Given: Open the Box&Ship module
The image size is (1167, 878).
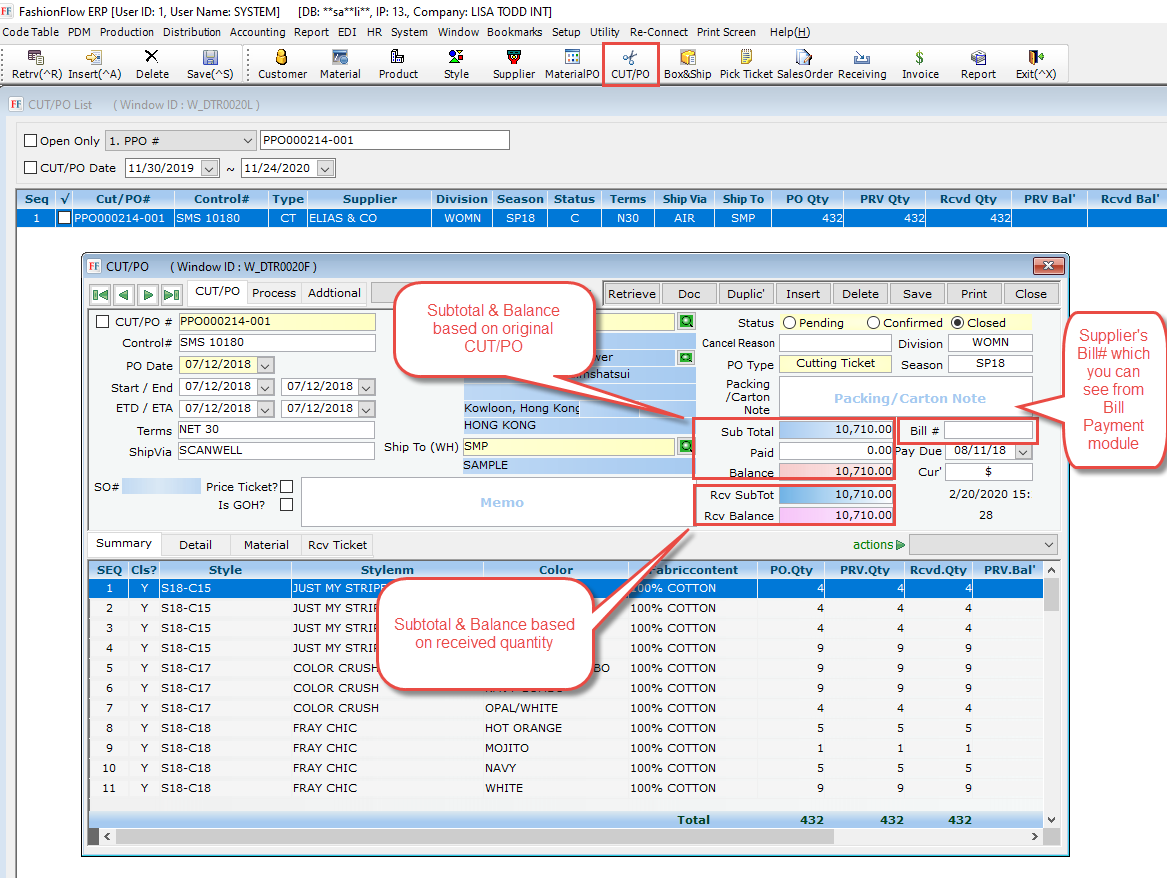Looking at the screenshot, I should coord(688,64).
